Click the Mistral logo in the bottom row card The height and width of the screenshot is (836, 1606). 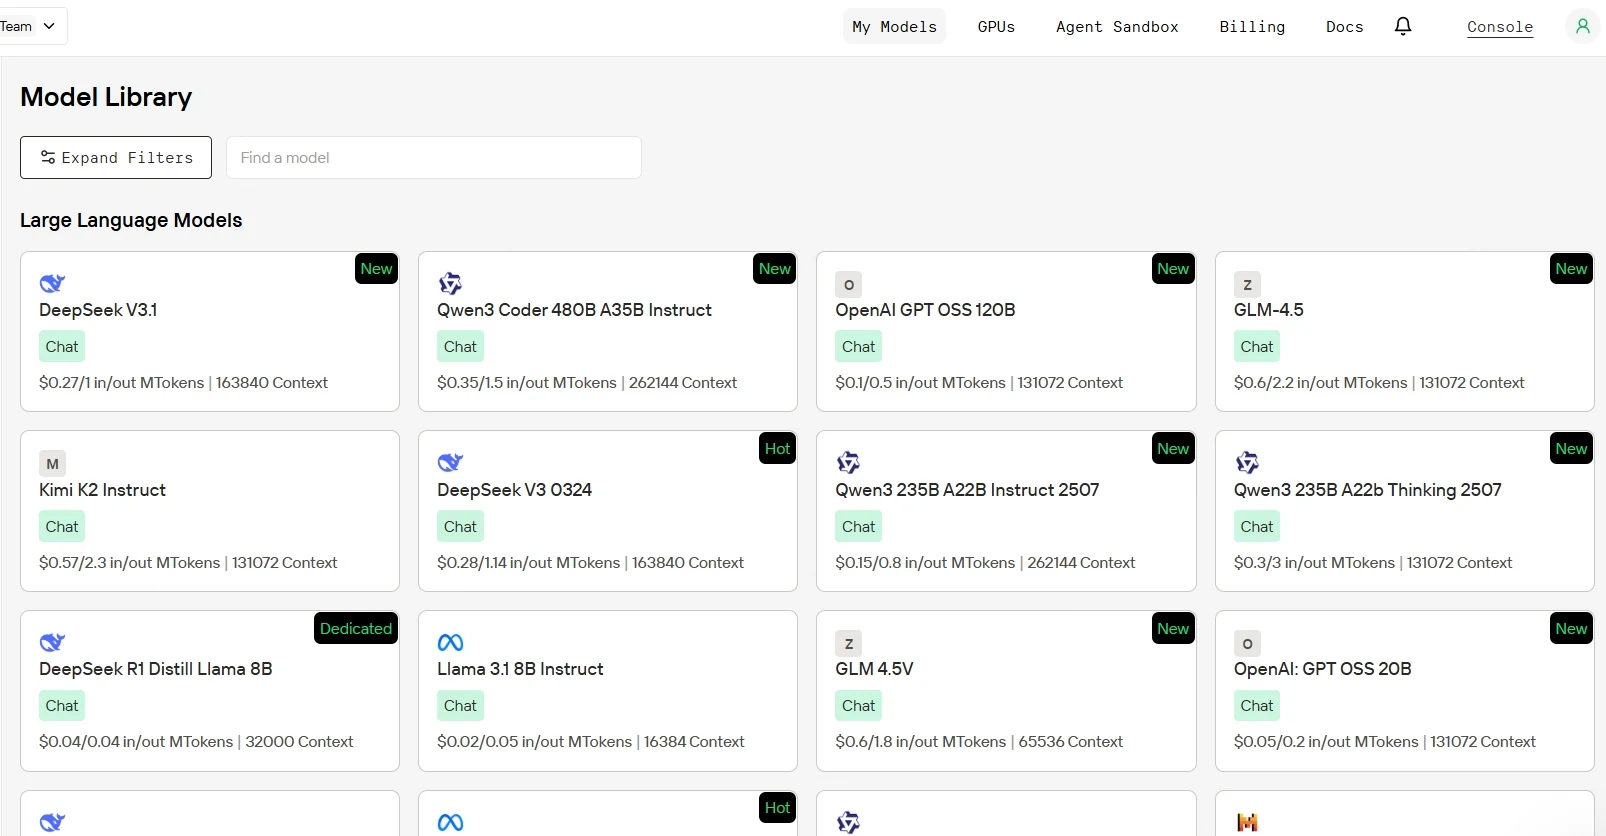(1247, 822)
